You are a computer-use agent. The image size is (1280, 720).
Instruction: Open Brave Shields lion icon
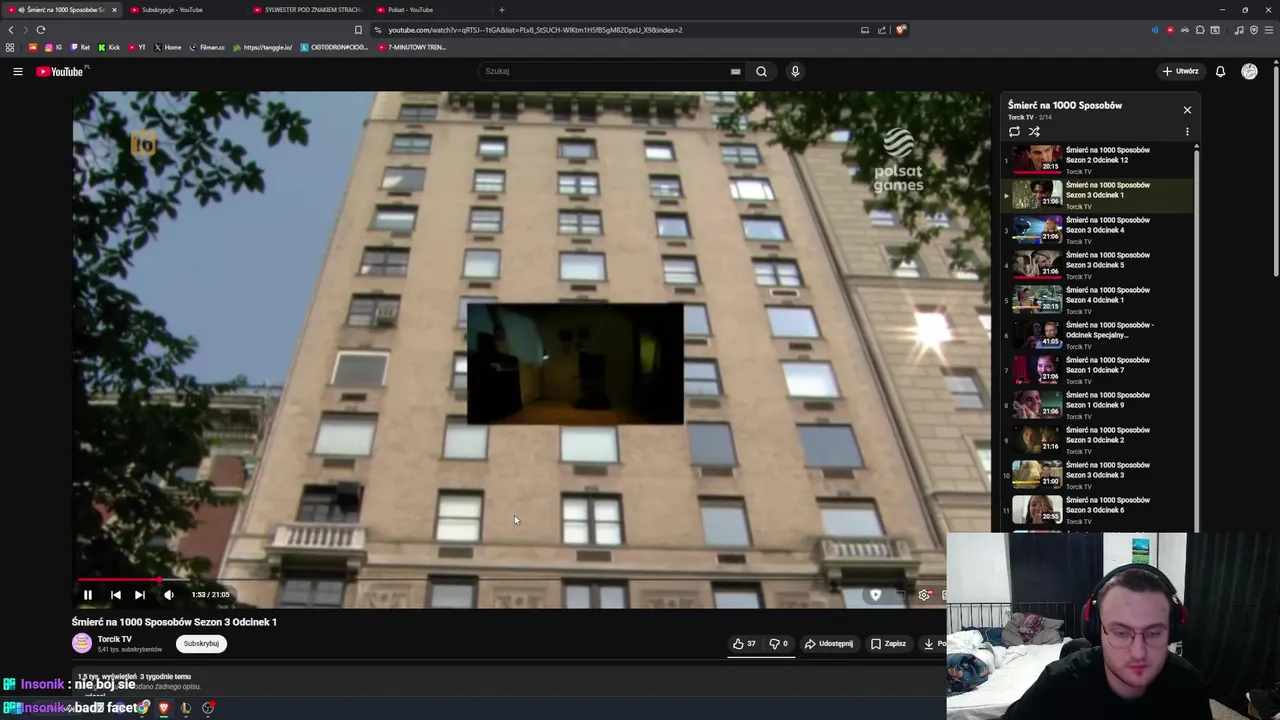900,30
